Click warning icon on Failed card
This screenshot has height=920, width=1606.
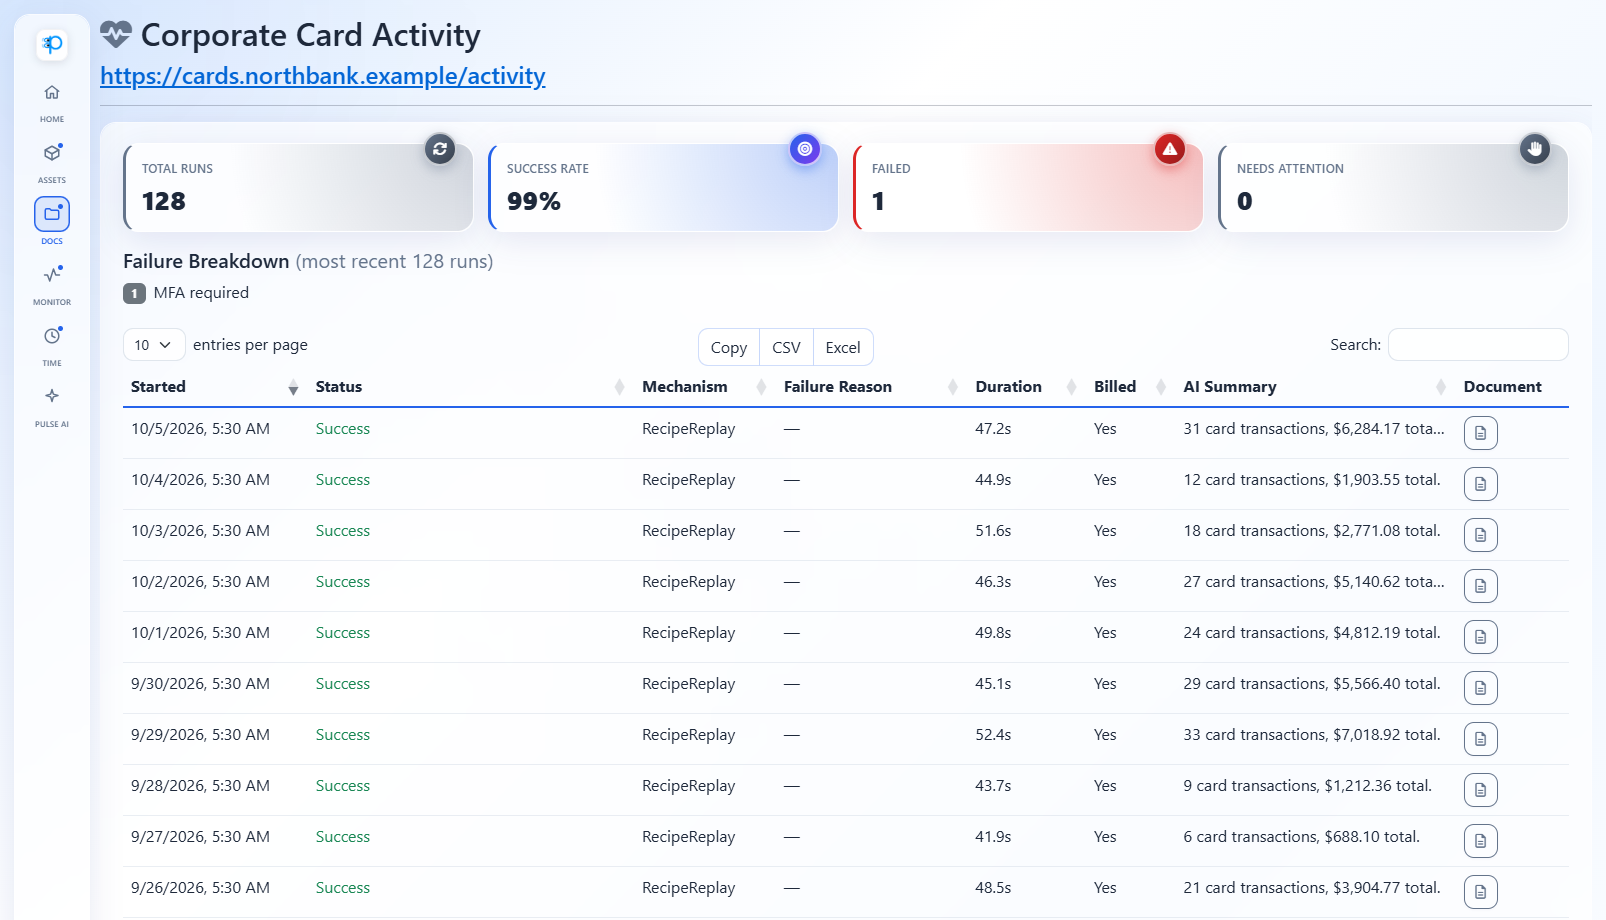(1170, 149)
